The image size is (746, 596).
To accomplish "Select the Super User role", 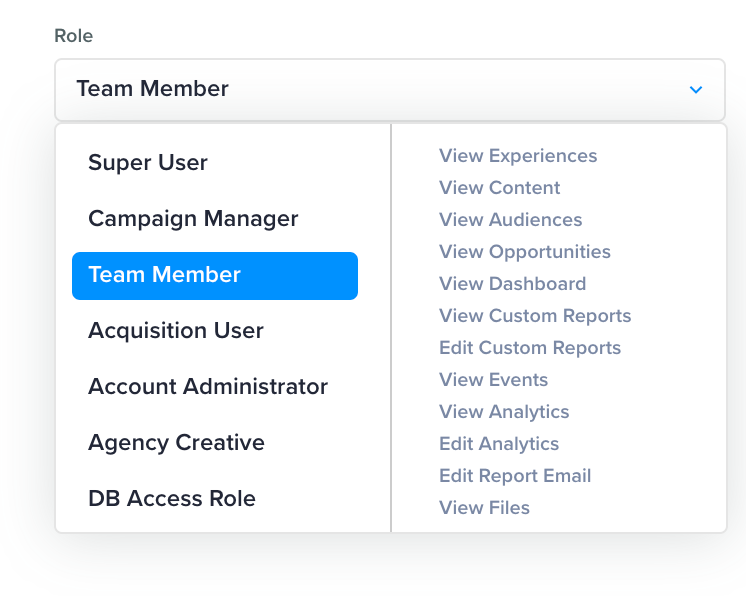I will pyautogui.click(x=148, y=163).
